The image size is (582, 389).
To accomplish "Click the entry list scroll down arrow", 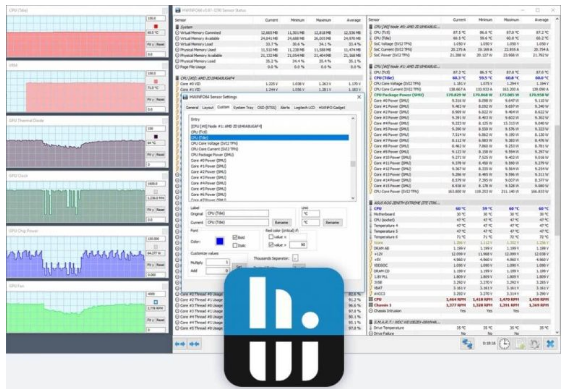I will point(353,198).
